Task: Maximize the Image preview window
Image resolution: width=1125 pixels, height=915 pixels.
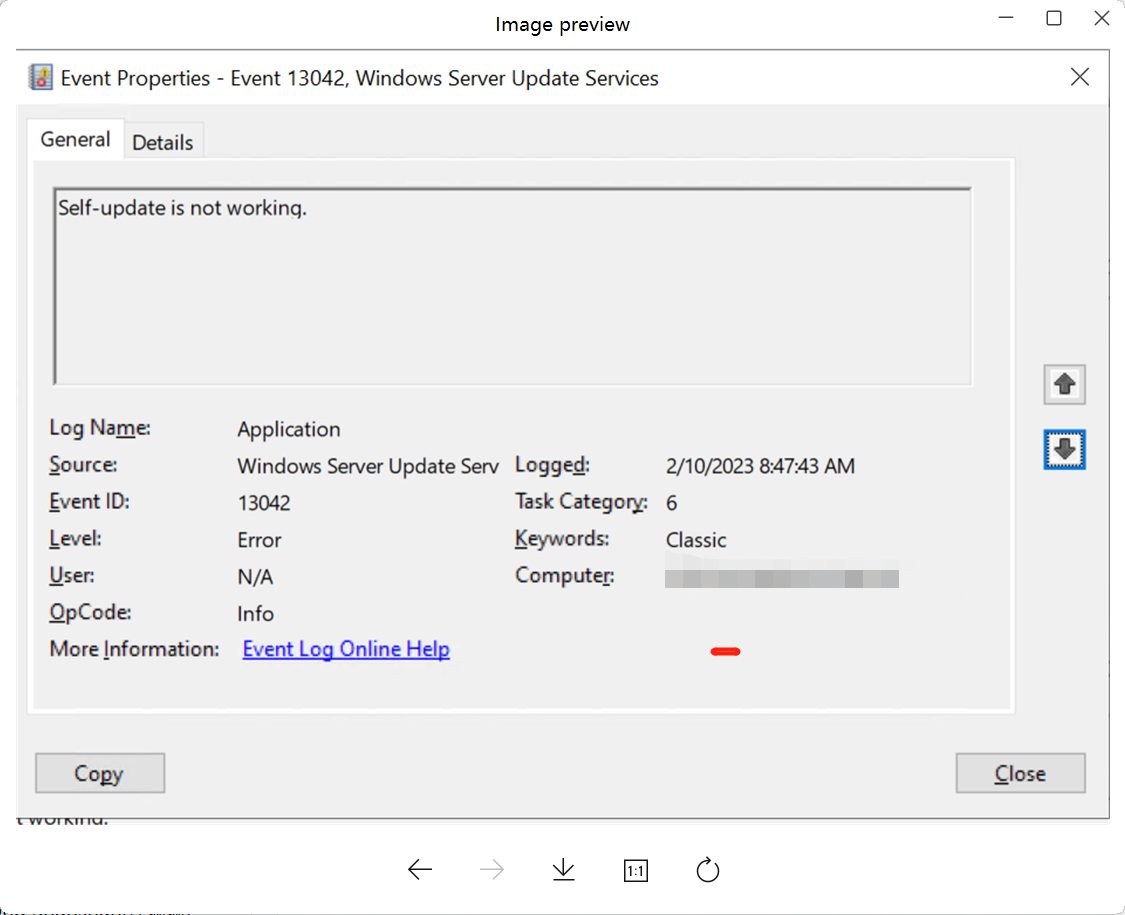Action: point(1054,18)
